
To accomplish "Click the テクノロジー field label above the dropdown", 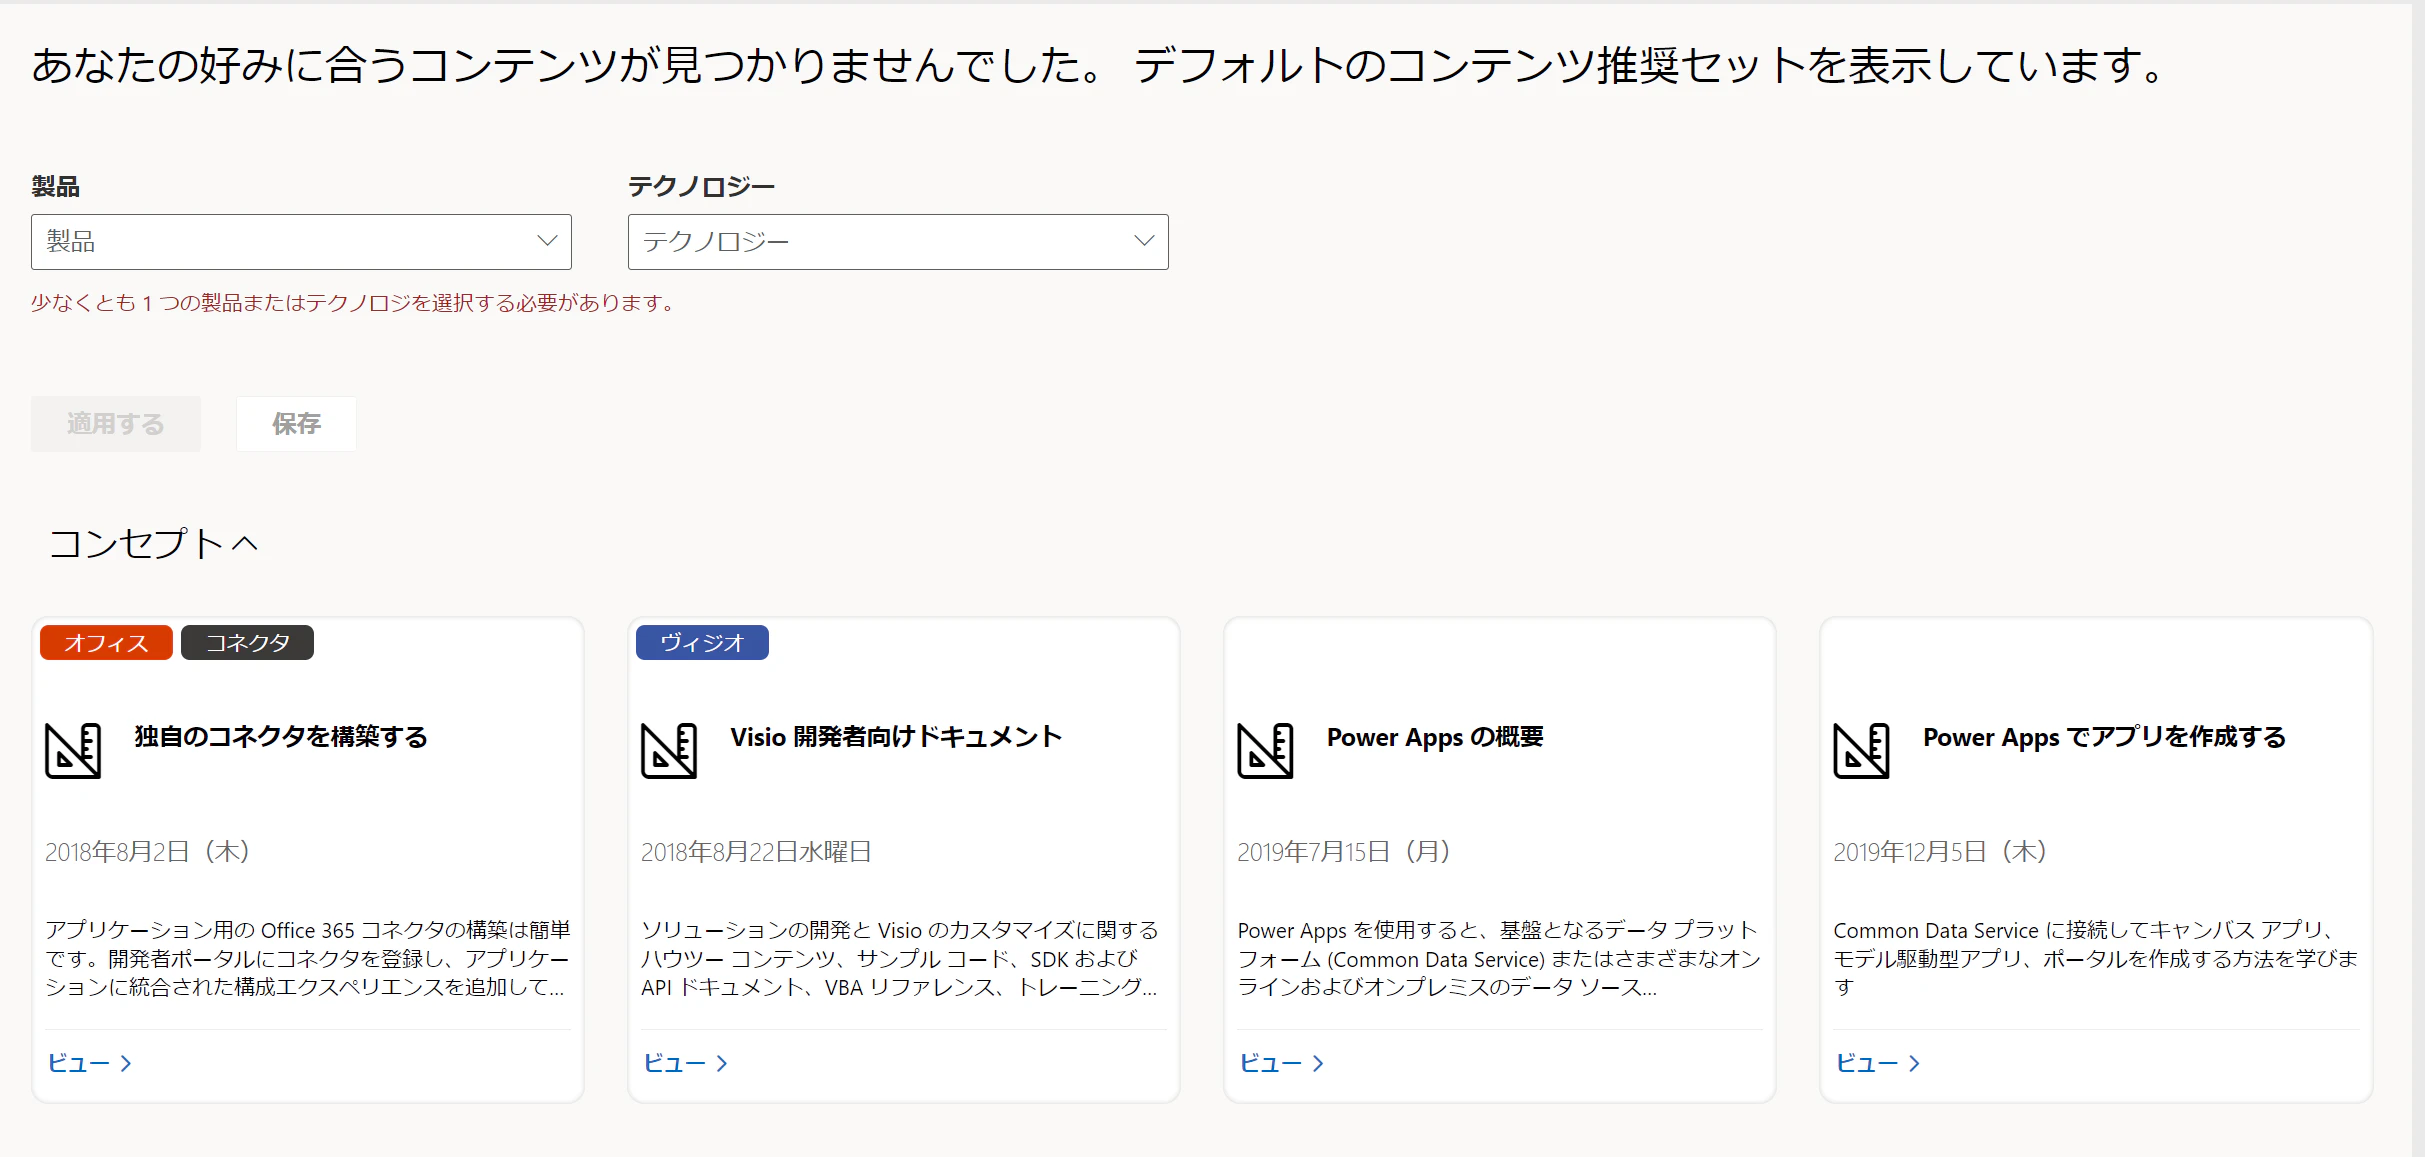I will tap(701, 187).
